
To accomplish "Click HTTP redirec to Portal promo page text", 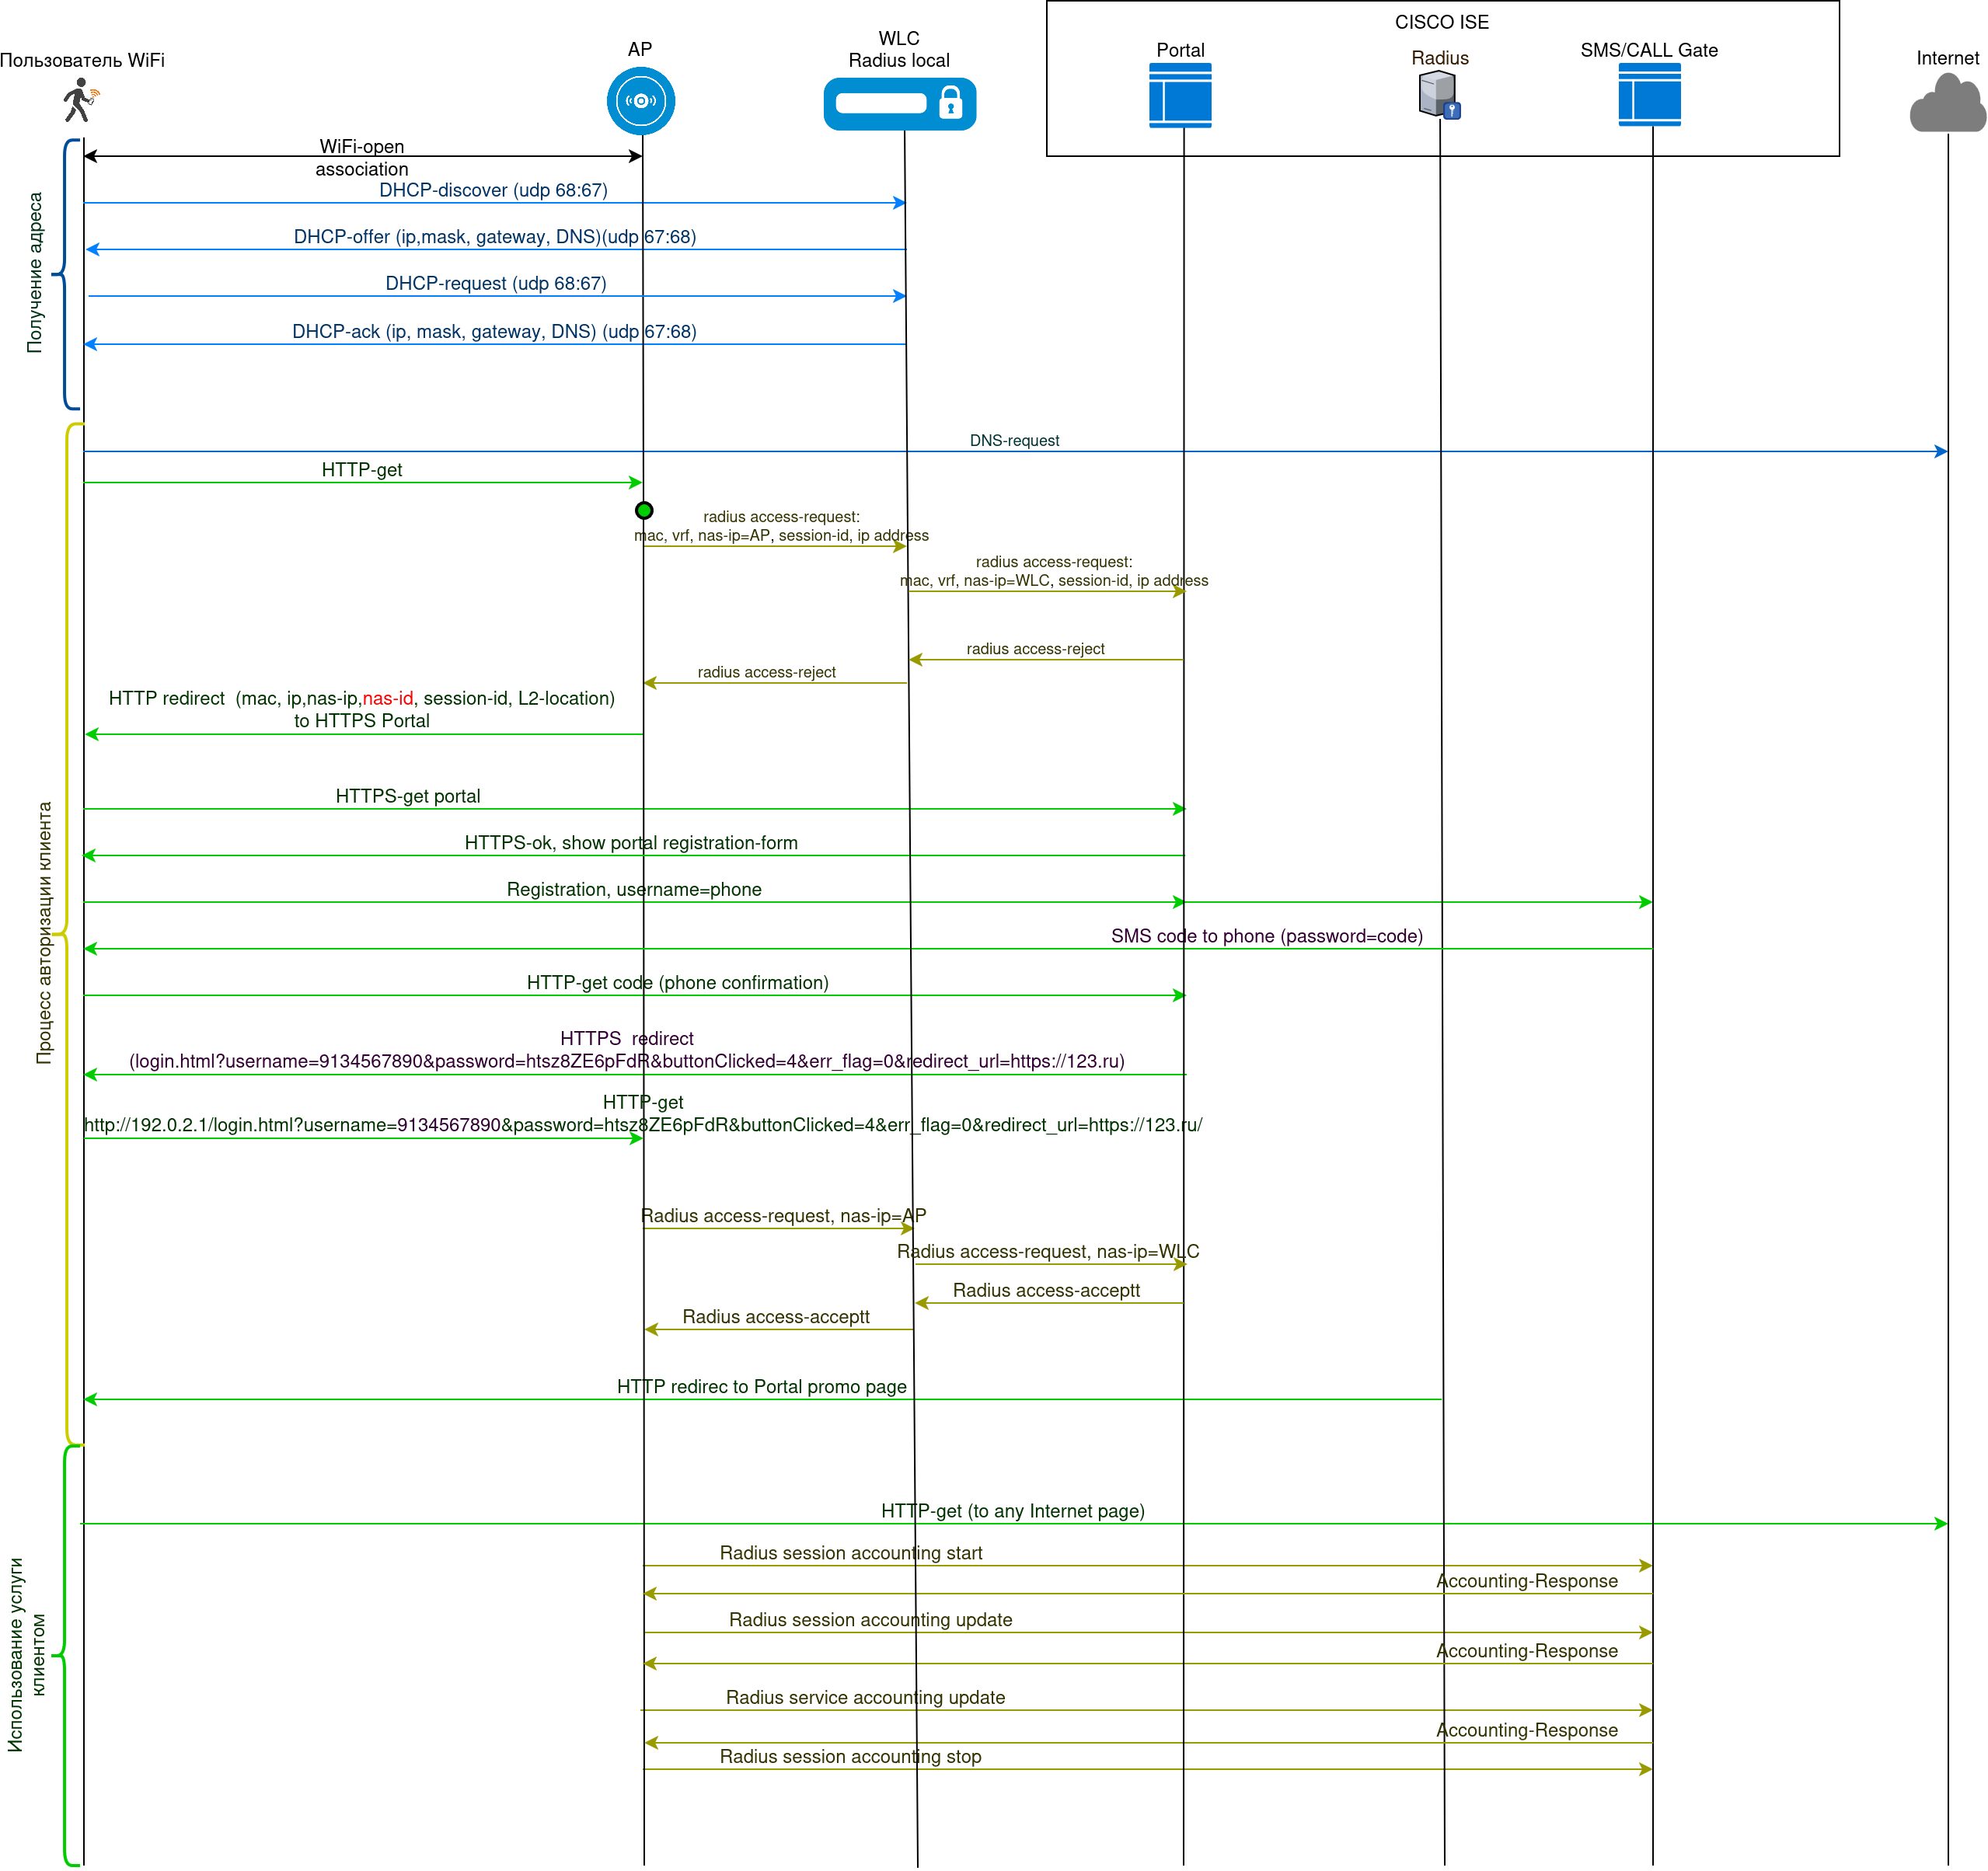I will click(761, 1387).
